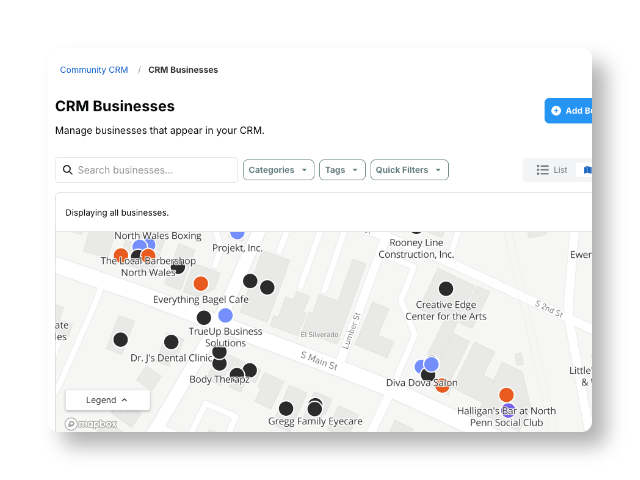Viewport: 640px width, 480px height.
Task: Select the blue marker above Projekt, Inc.
Action: click(x=237, y=235)
